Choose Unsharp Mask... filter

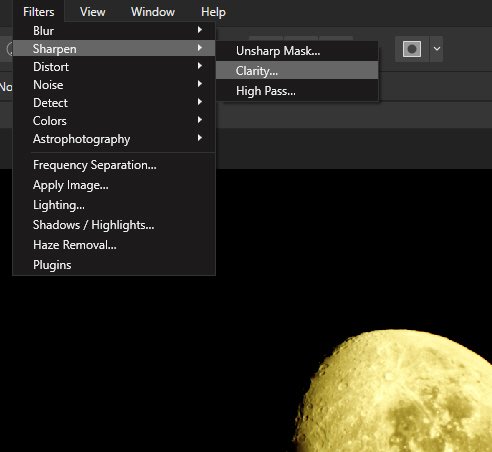(x=297, y=51)
